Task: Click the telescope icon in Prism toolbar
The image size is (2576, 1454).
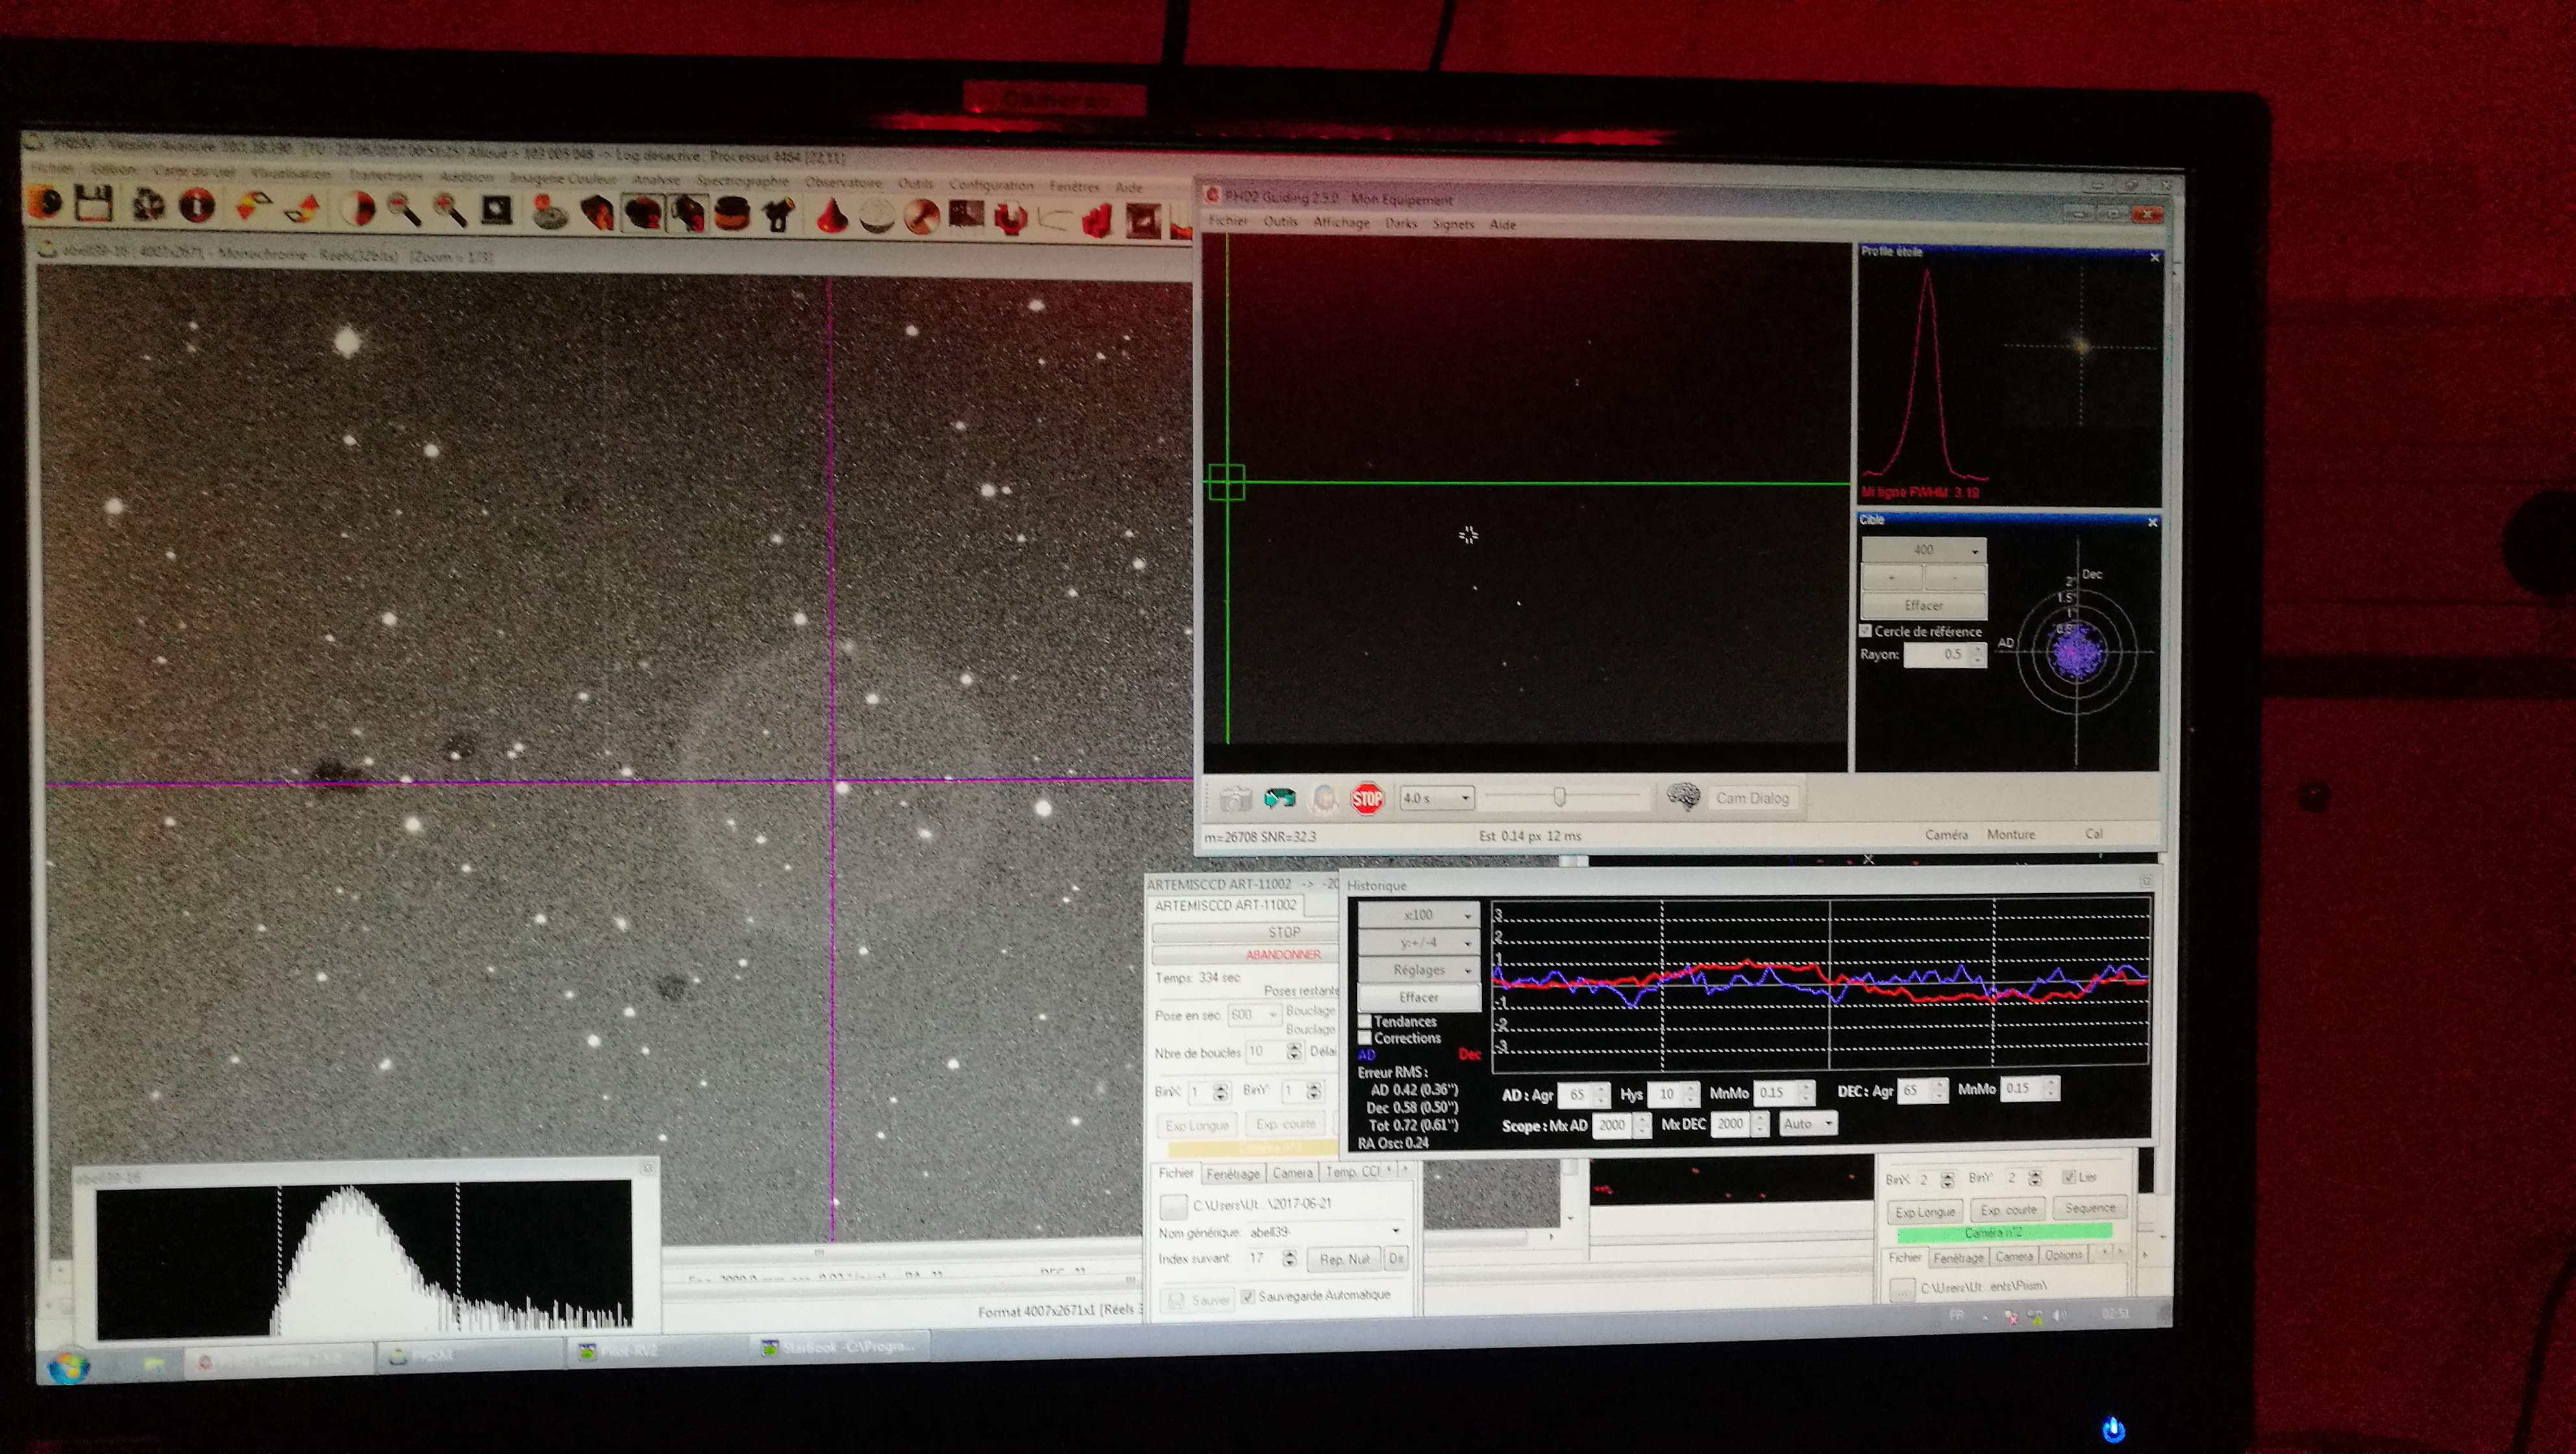Action: click(777, 213)
